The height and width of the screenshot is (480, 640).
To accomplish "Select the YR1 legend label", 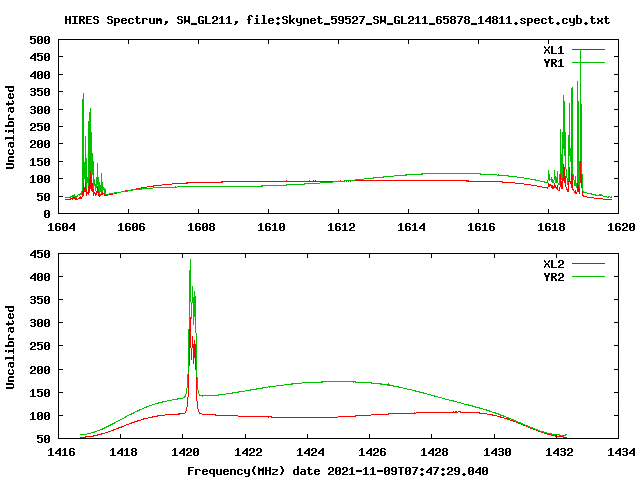I will coord(553,63).
